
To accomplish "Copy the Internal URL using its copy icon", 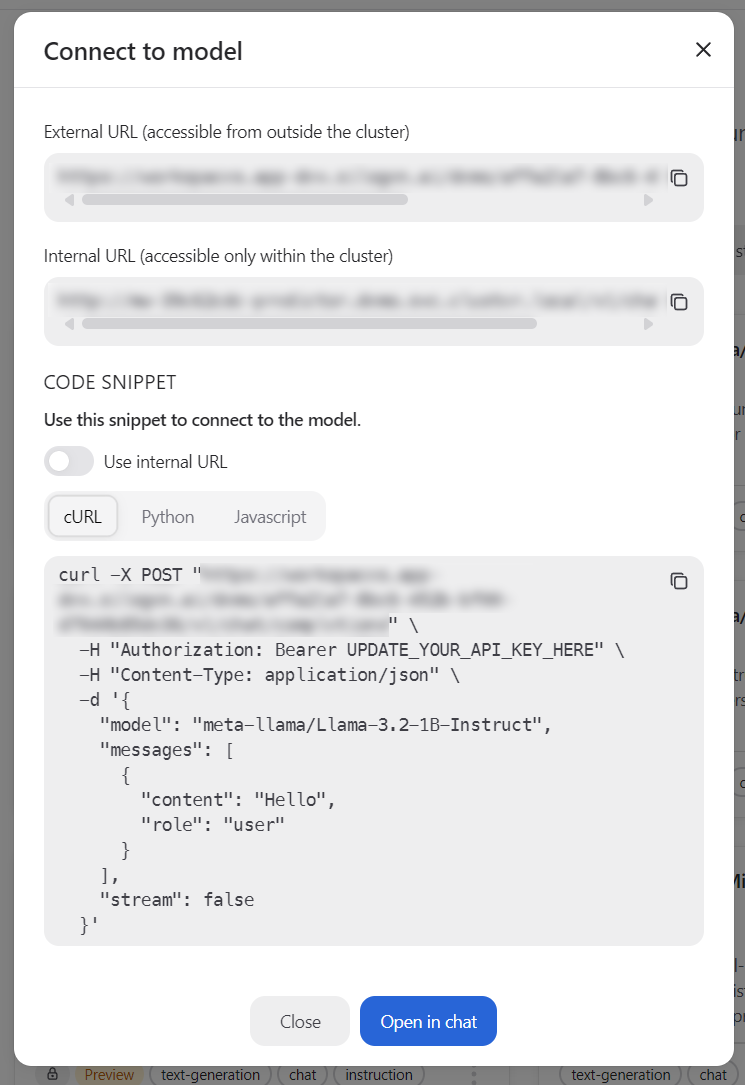I will [x=680, y=302].
